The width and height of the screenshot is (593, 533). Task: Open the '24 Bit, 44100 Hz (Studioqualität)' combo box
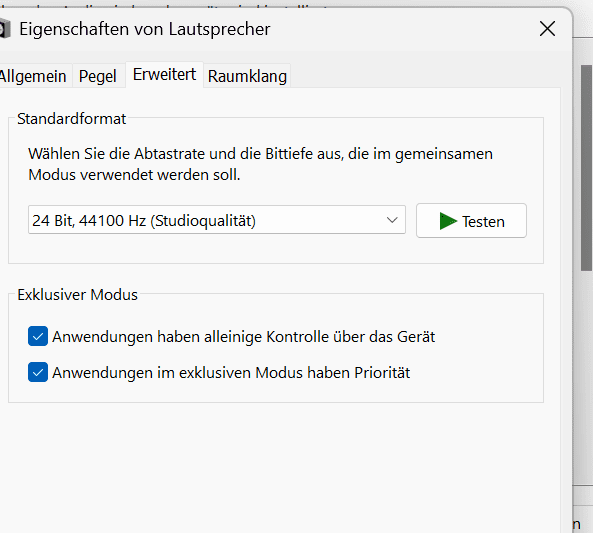pos(217,220)
